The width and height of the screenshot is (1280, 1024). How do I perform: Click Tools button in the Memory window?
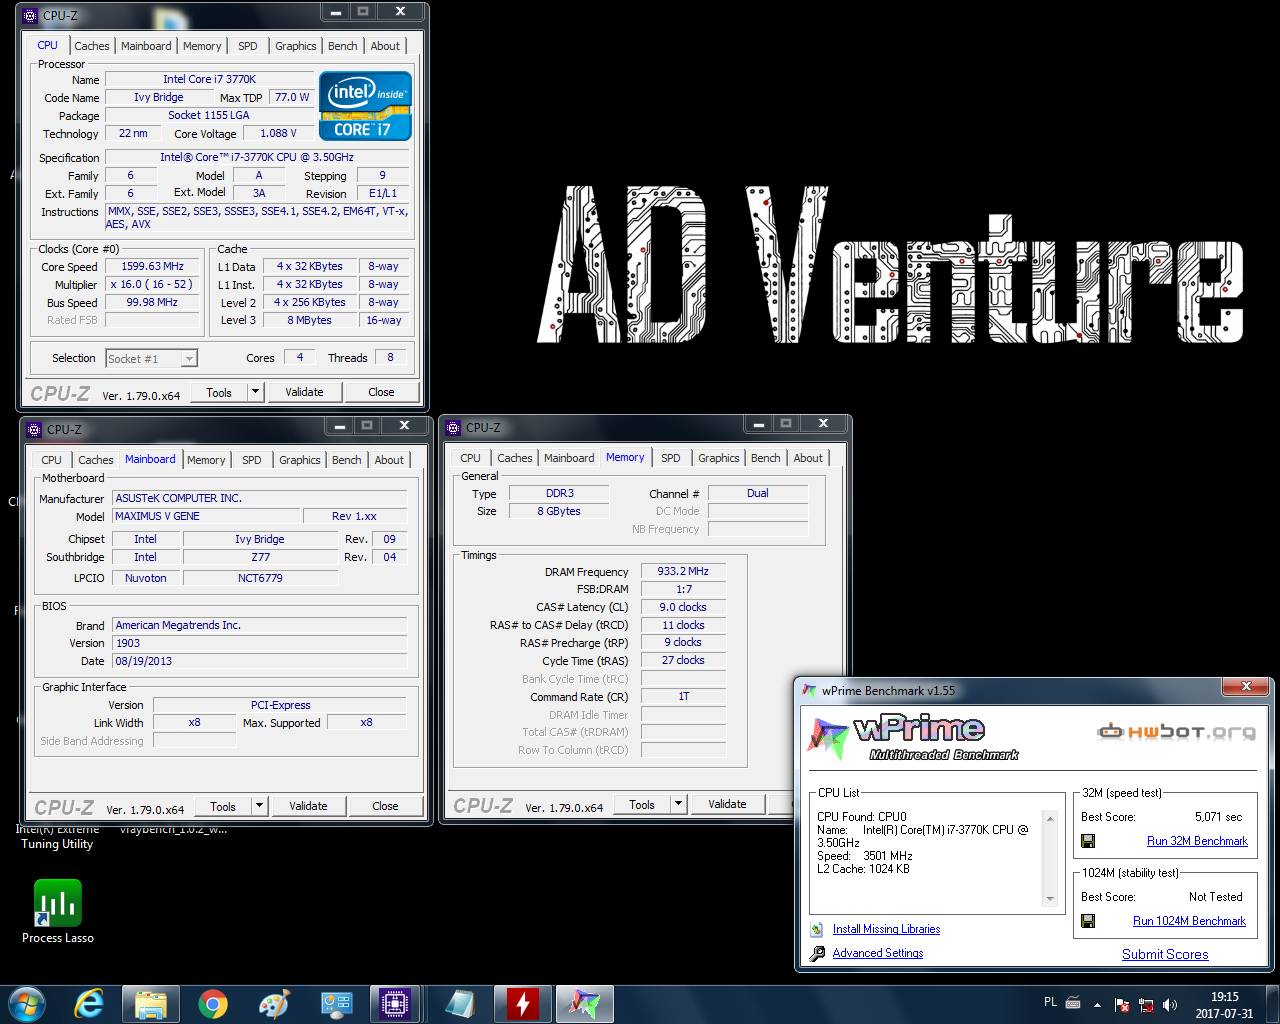pos(642,804)
